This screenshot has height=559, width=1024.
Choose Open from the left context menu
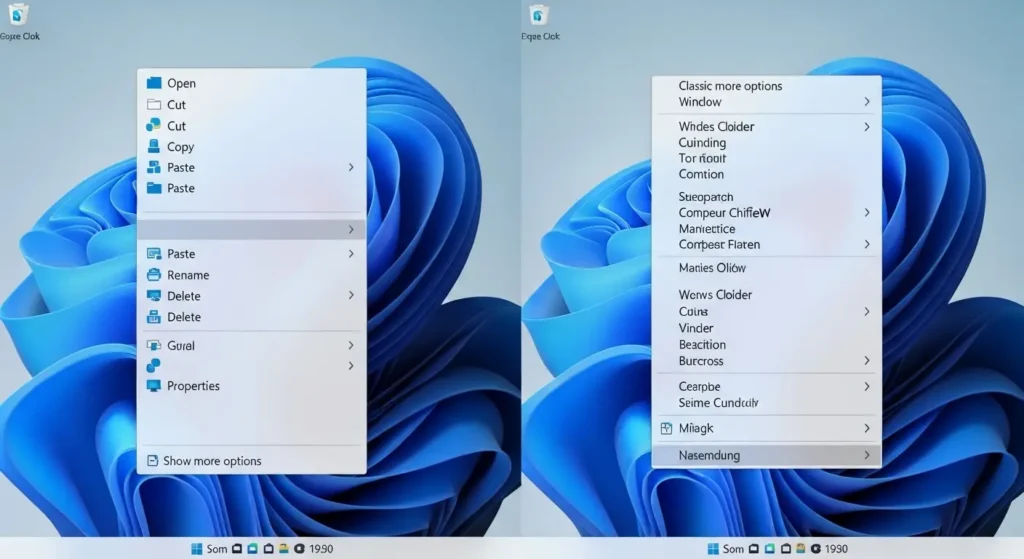pos(251,83)
